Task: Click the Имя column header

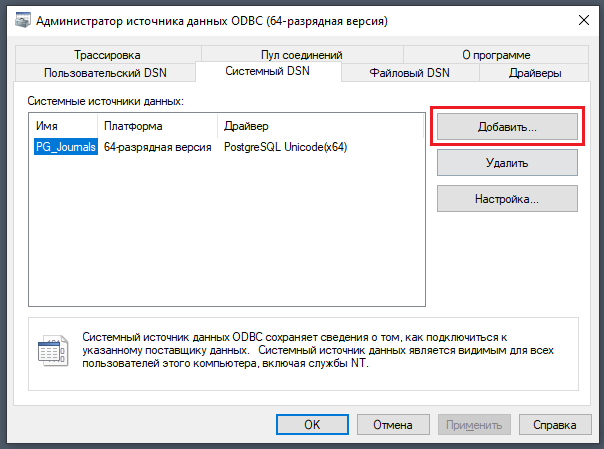Action: click(x=63, y=127)
